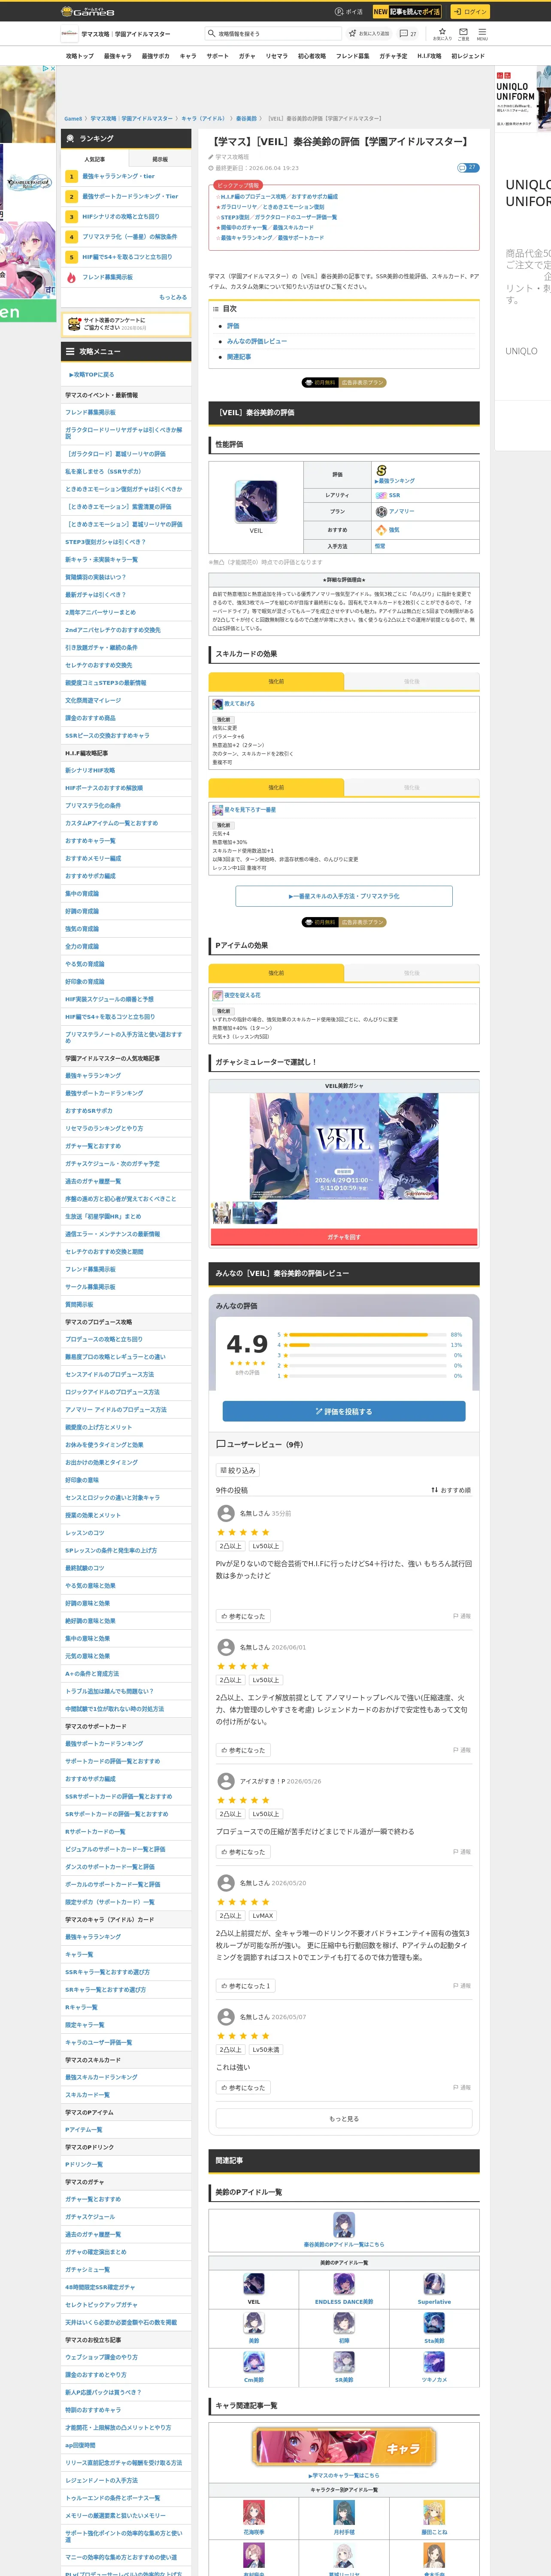Click the VEIL character portrait in evaluation table
The height and width of the screenshot is (2576, 551).
pos(256,501)
